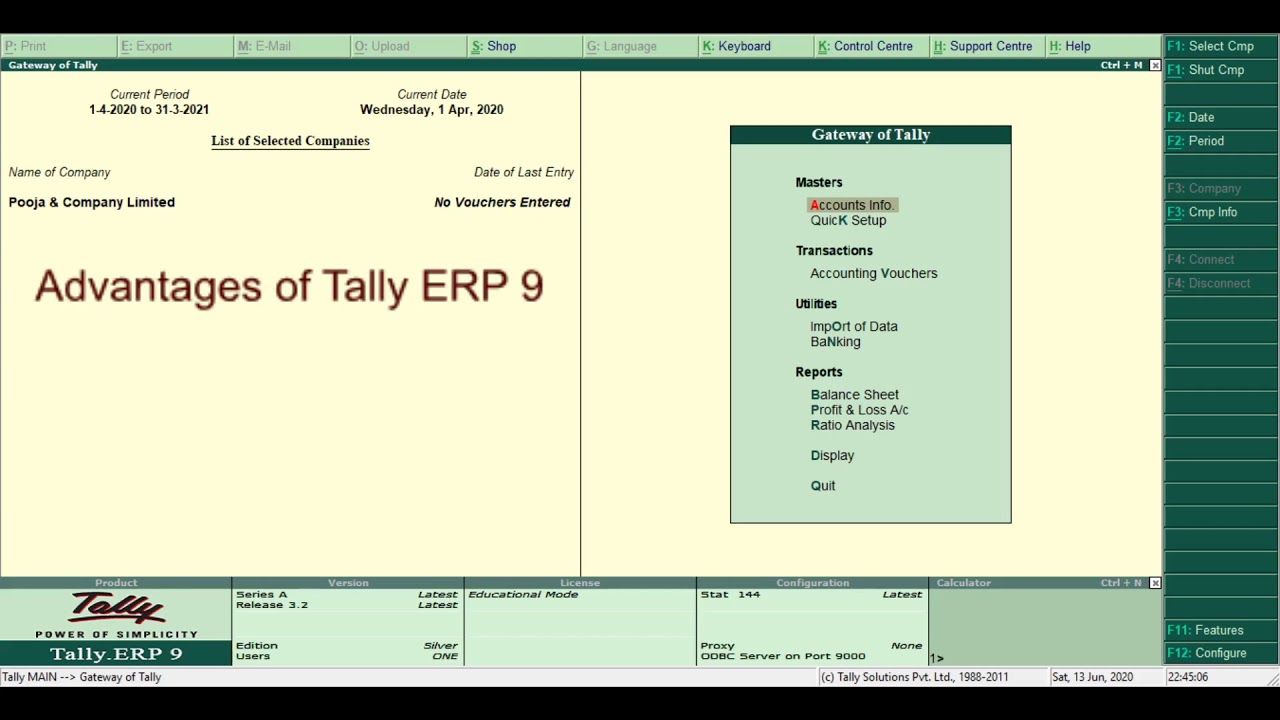Click F12: Configure button
Viewport: 1280px width, 720px height.
[1221, 653]
